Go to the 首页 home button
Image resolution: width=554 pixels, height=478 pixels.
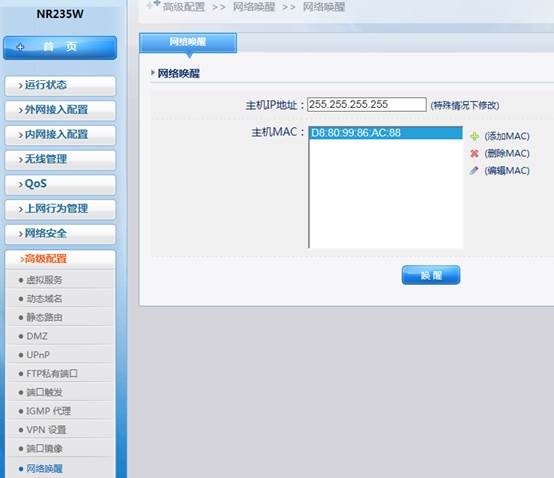60,47
